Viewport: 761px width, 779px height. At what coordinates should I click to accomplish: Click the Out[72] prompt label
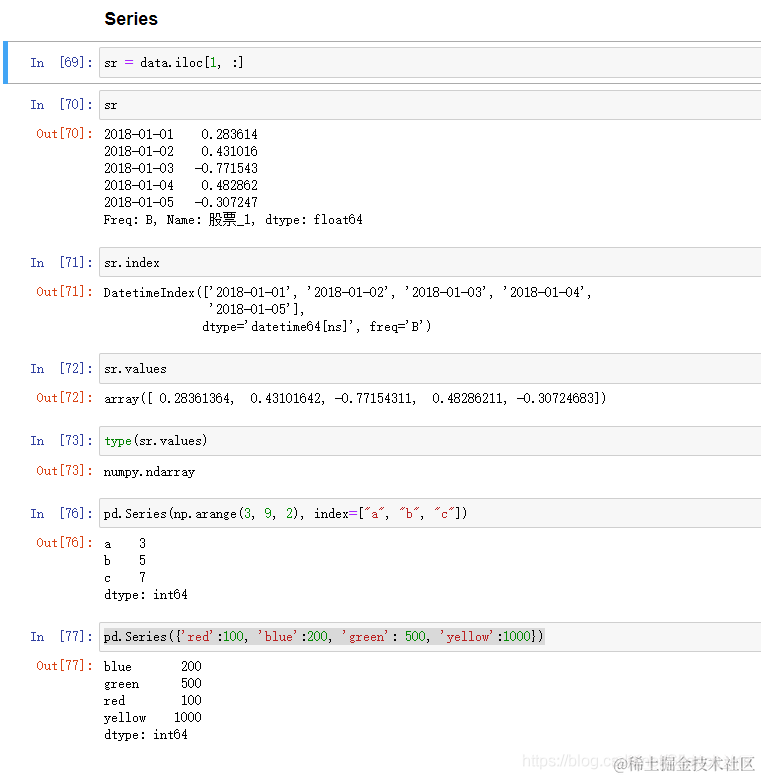[x=64, y=397]
